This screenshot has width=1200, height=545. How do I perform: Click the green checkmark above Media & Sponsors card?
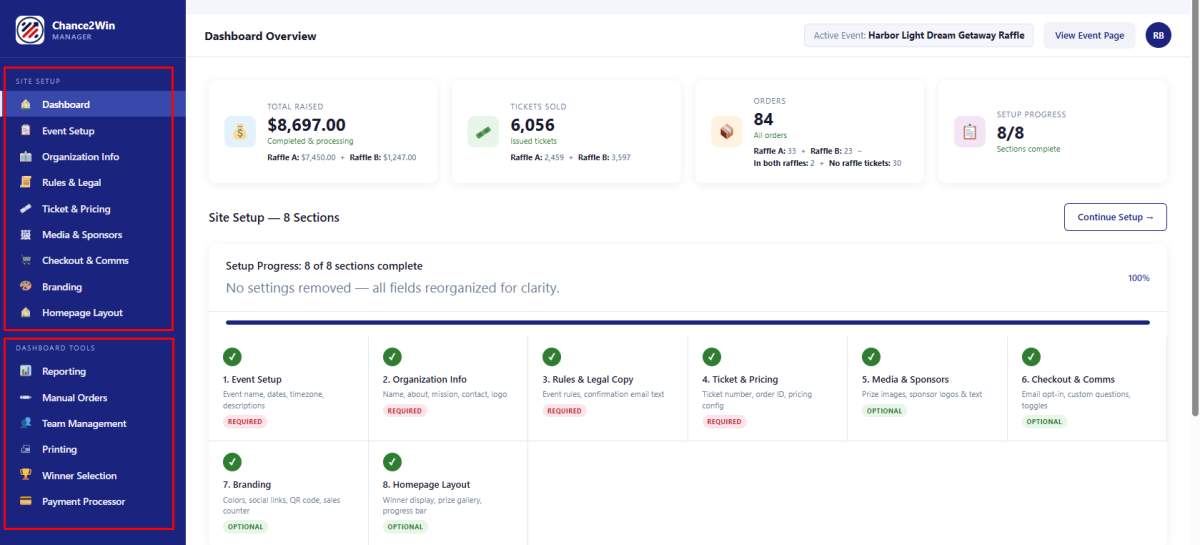tap(871, 356)
